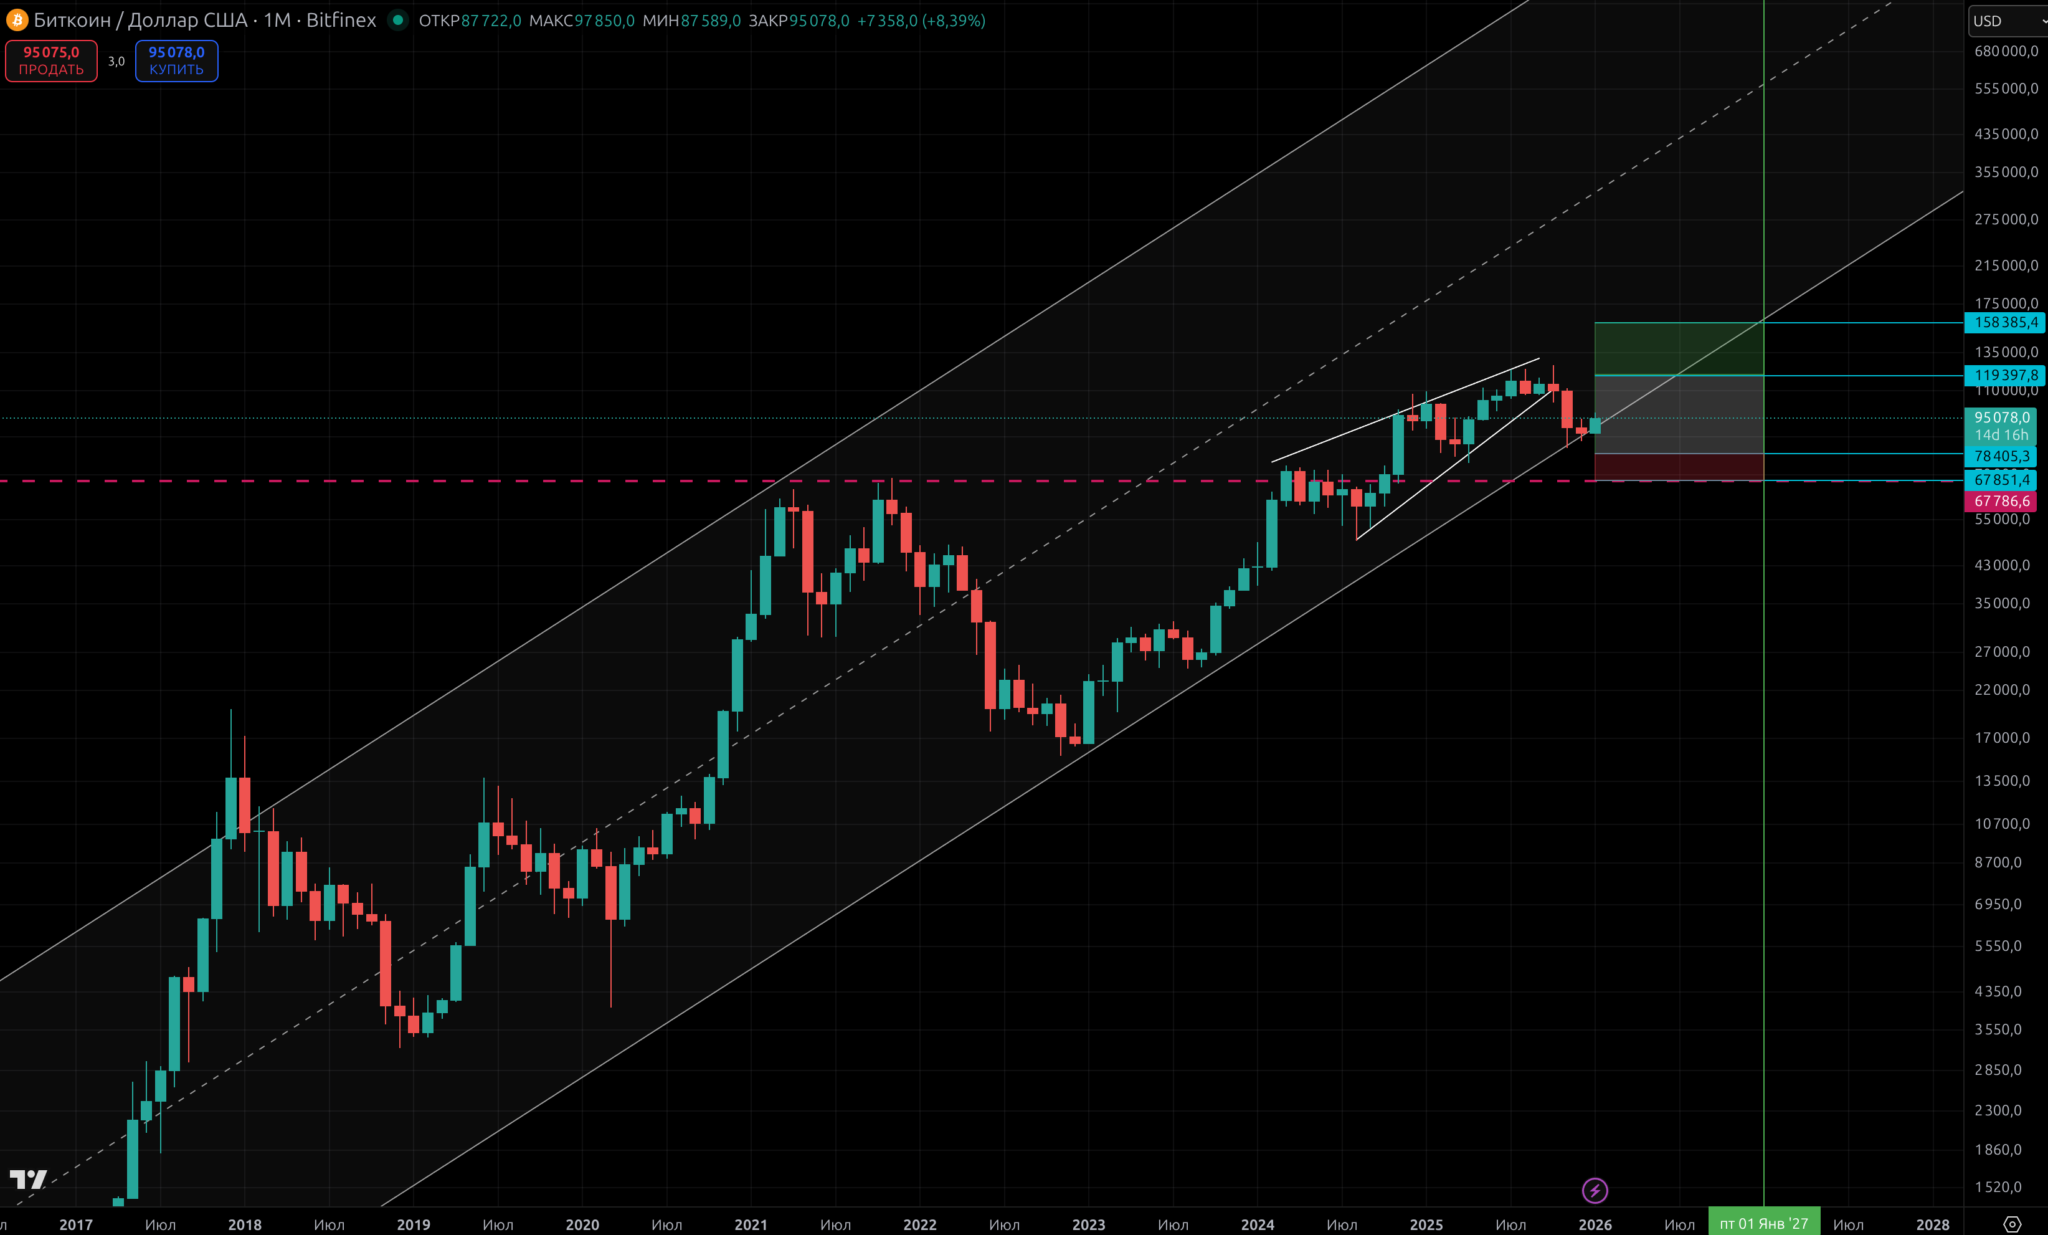Select the 158385,4 target price label
Image resolution: width=2048 pixels, height=1235 pixels.
point(2004,322)
